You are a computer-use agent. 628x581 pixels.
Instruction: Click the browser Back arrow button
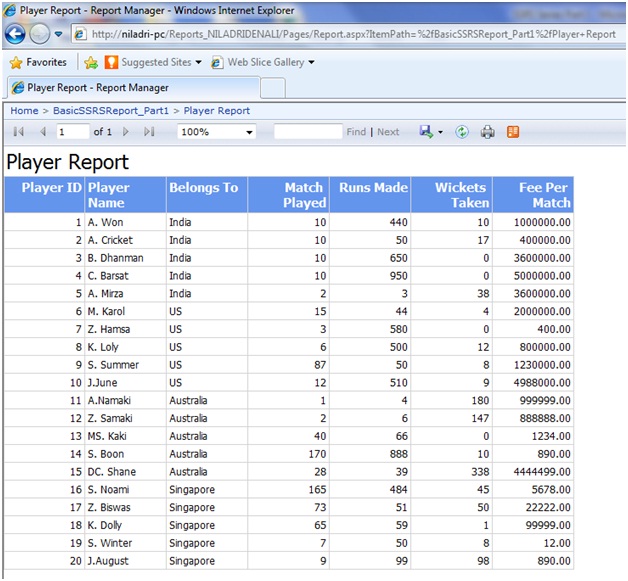15,34
